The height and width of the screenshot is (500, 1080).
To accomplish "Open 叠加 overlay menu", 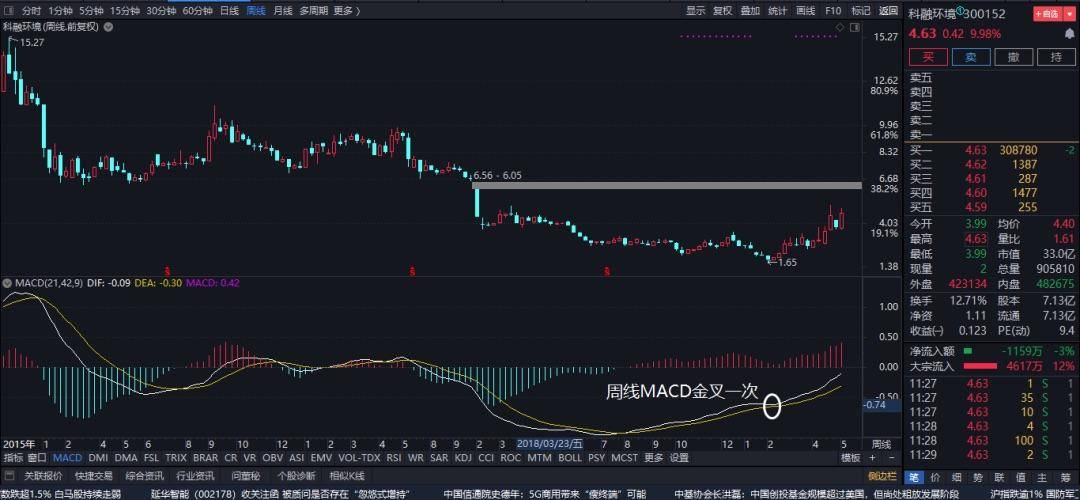I will click(750, 10).
